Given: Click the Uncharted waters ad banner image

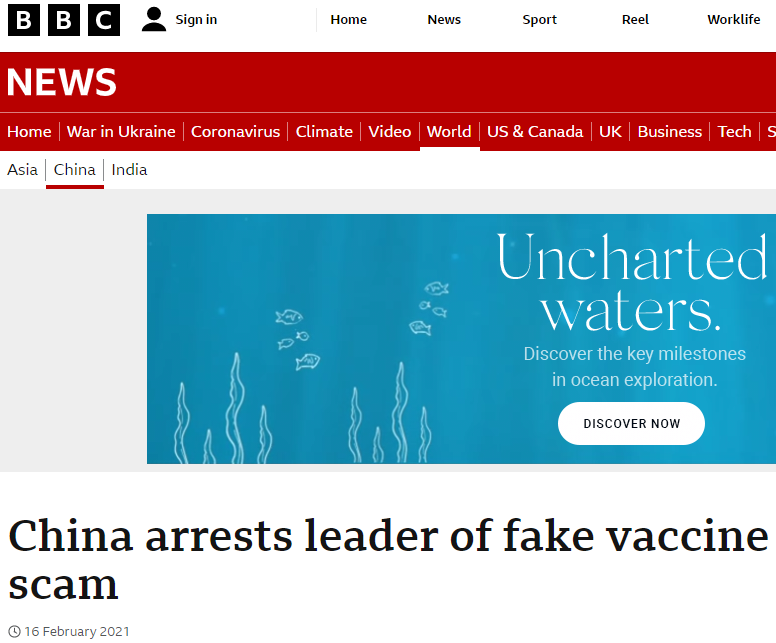Looking at the screenshot, I should [x=461, y=339].
